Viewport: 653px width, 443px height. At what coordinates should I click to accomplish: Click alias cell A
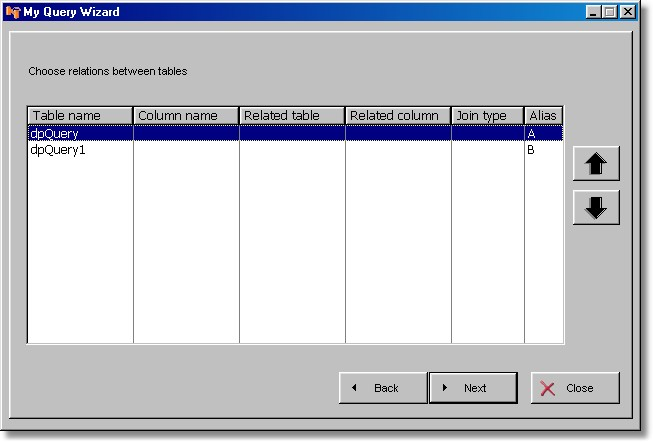tap(543, 133)
